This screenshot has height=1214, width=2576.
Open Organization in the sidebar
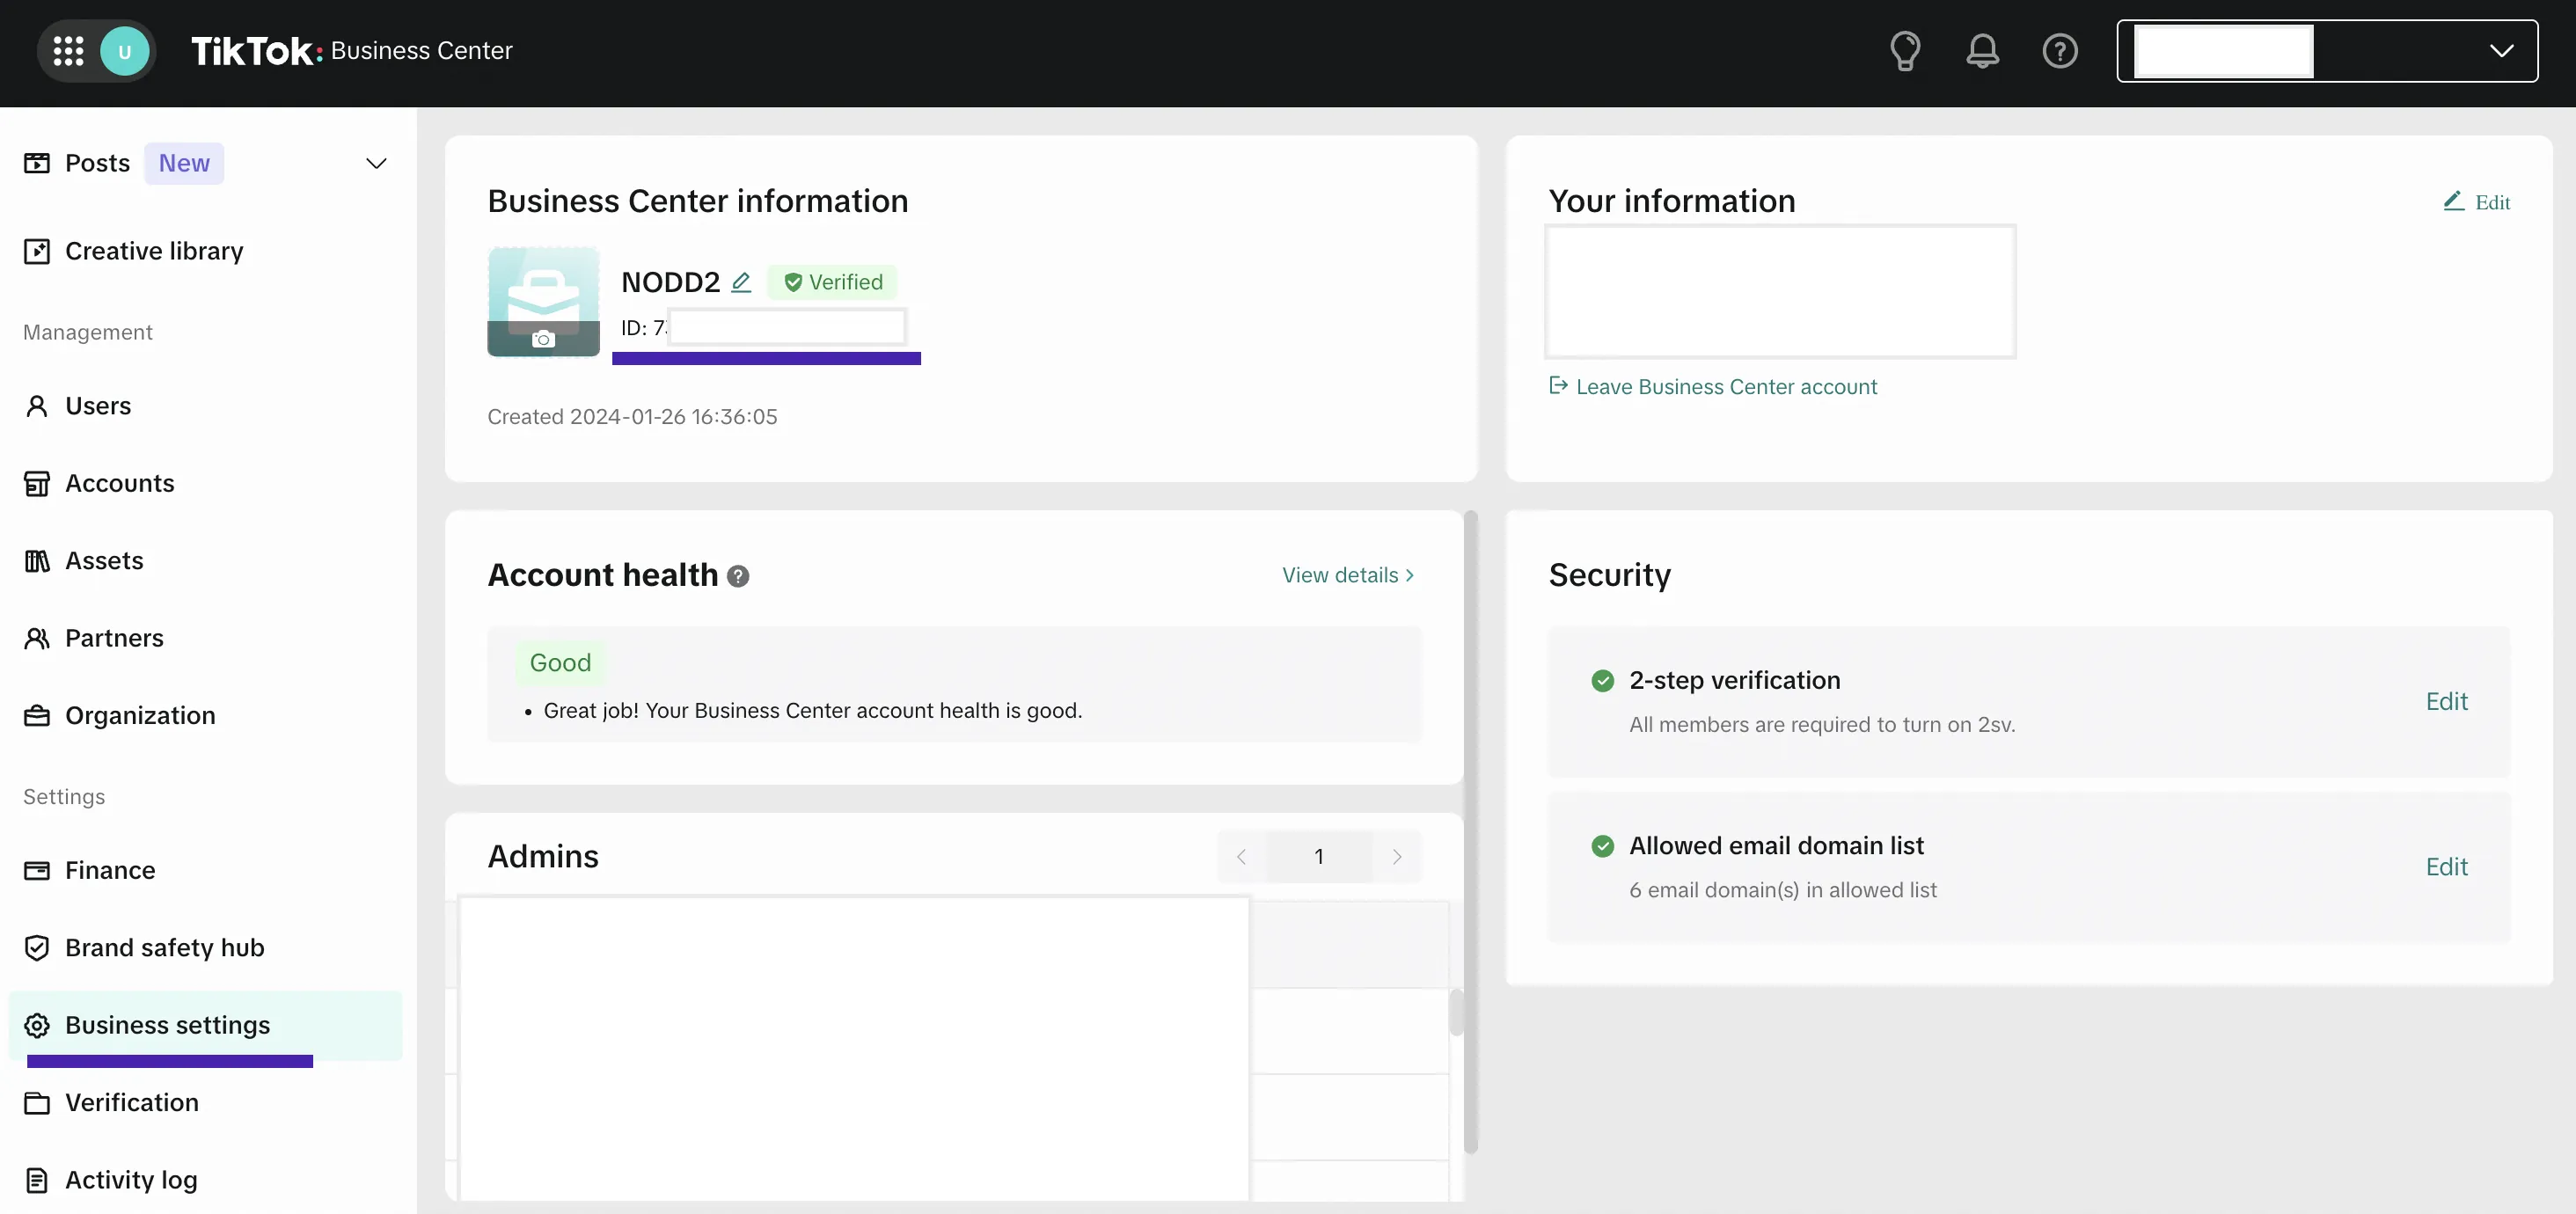(140, 716)
